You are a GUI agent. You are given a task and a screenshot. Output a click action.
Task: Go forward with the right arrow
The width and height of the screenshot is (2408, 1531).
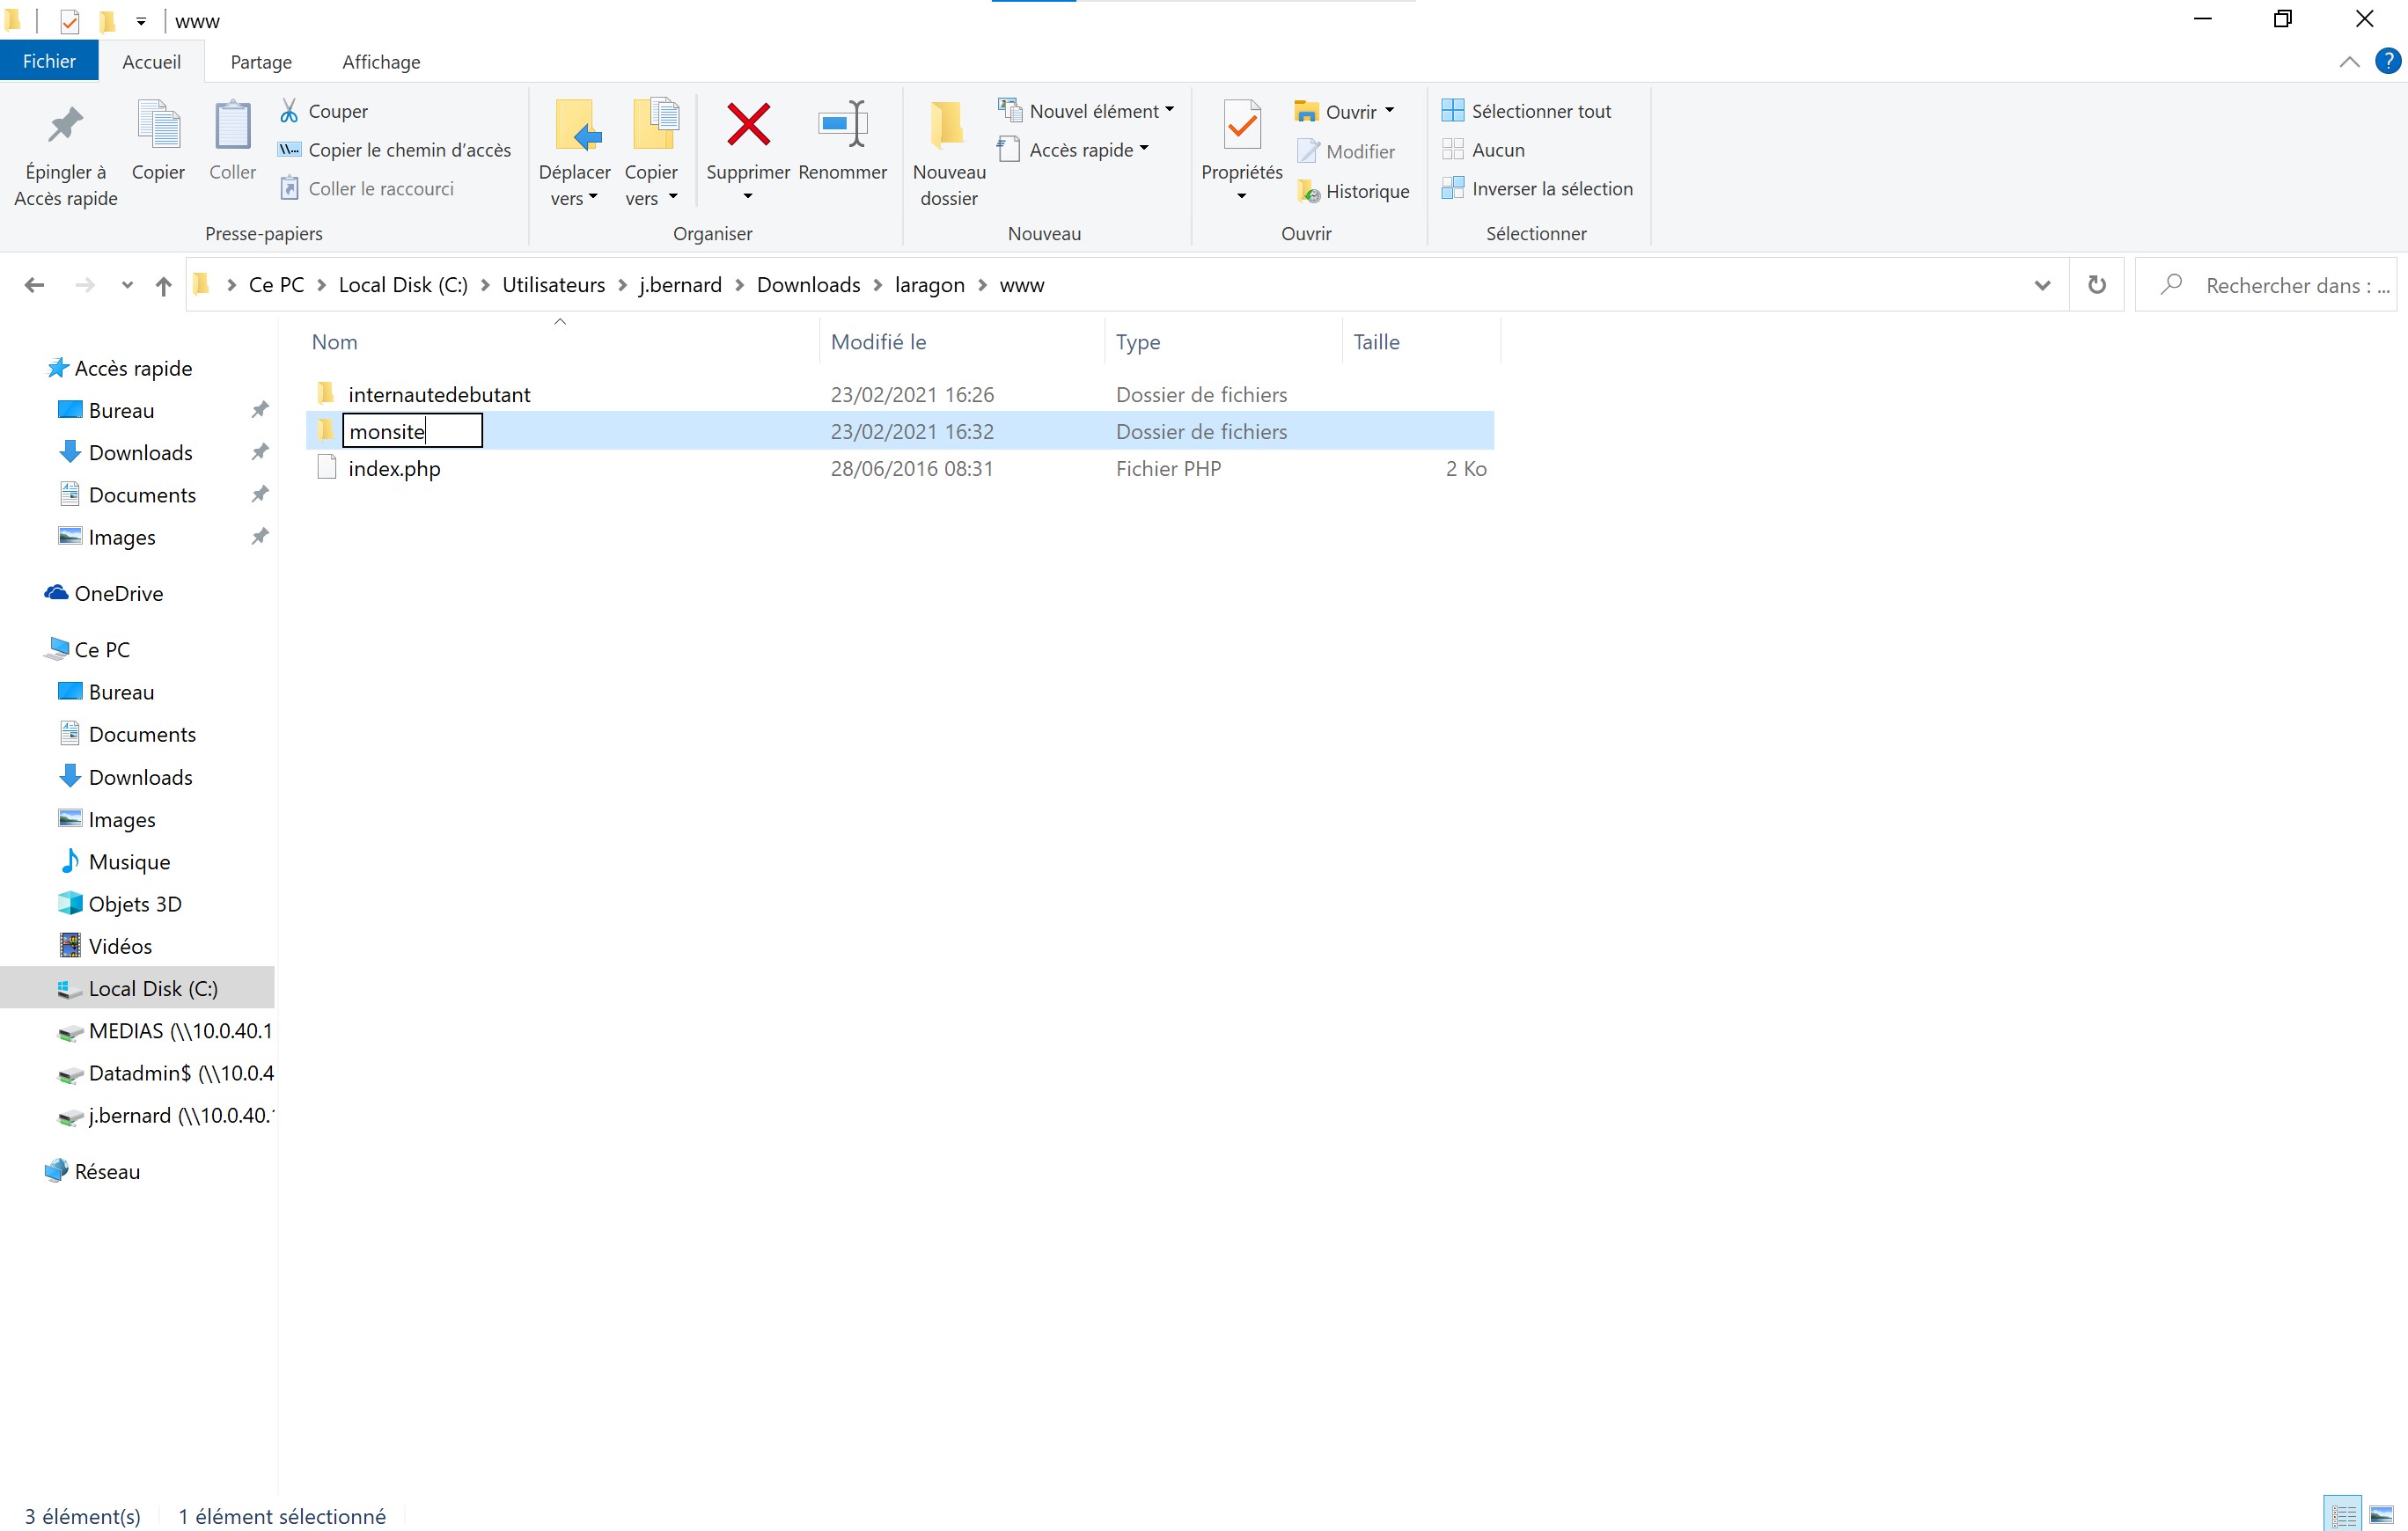[85, 285]
